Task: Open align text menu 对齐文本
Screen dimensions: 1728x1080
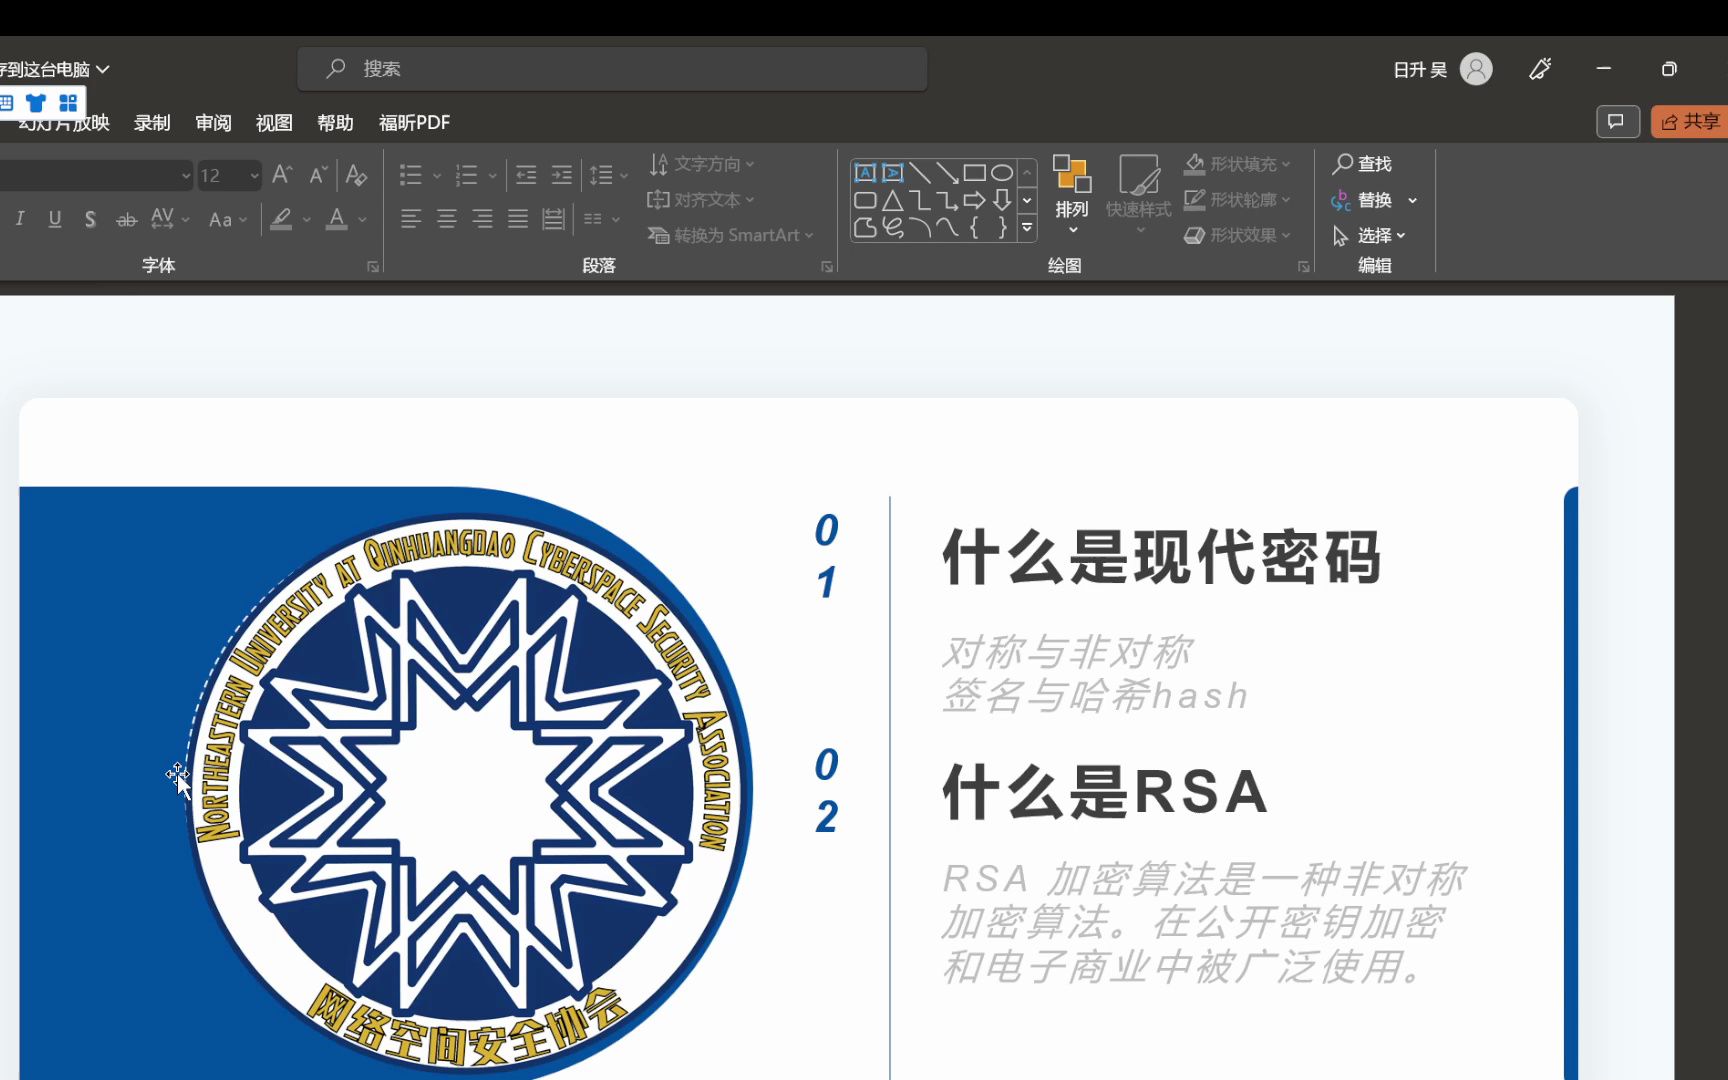Action: (701, 200)
